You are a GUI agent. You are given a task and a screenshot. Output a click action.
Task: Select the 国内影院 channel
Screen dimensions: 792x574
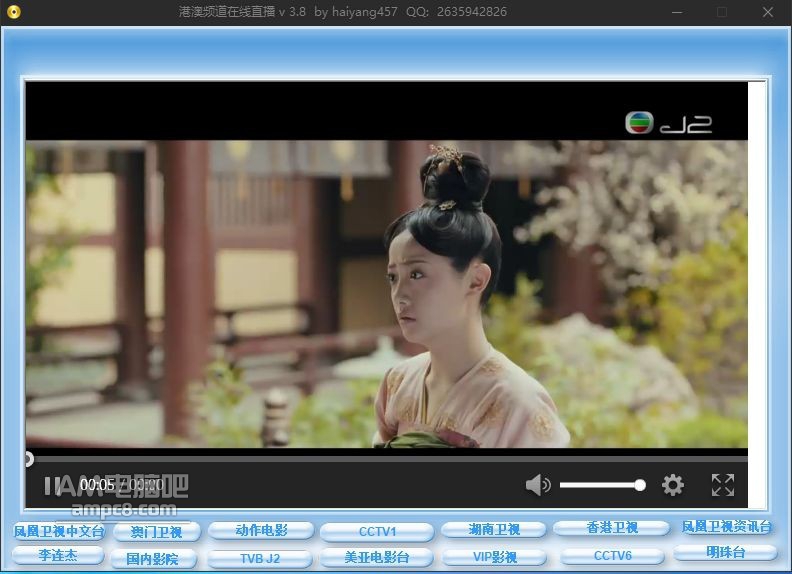[152, 559]
